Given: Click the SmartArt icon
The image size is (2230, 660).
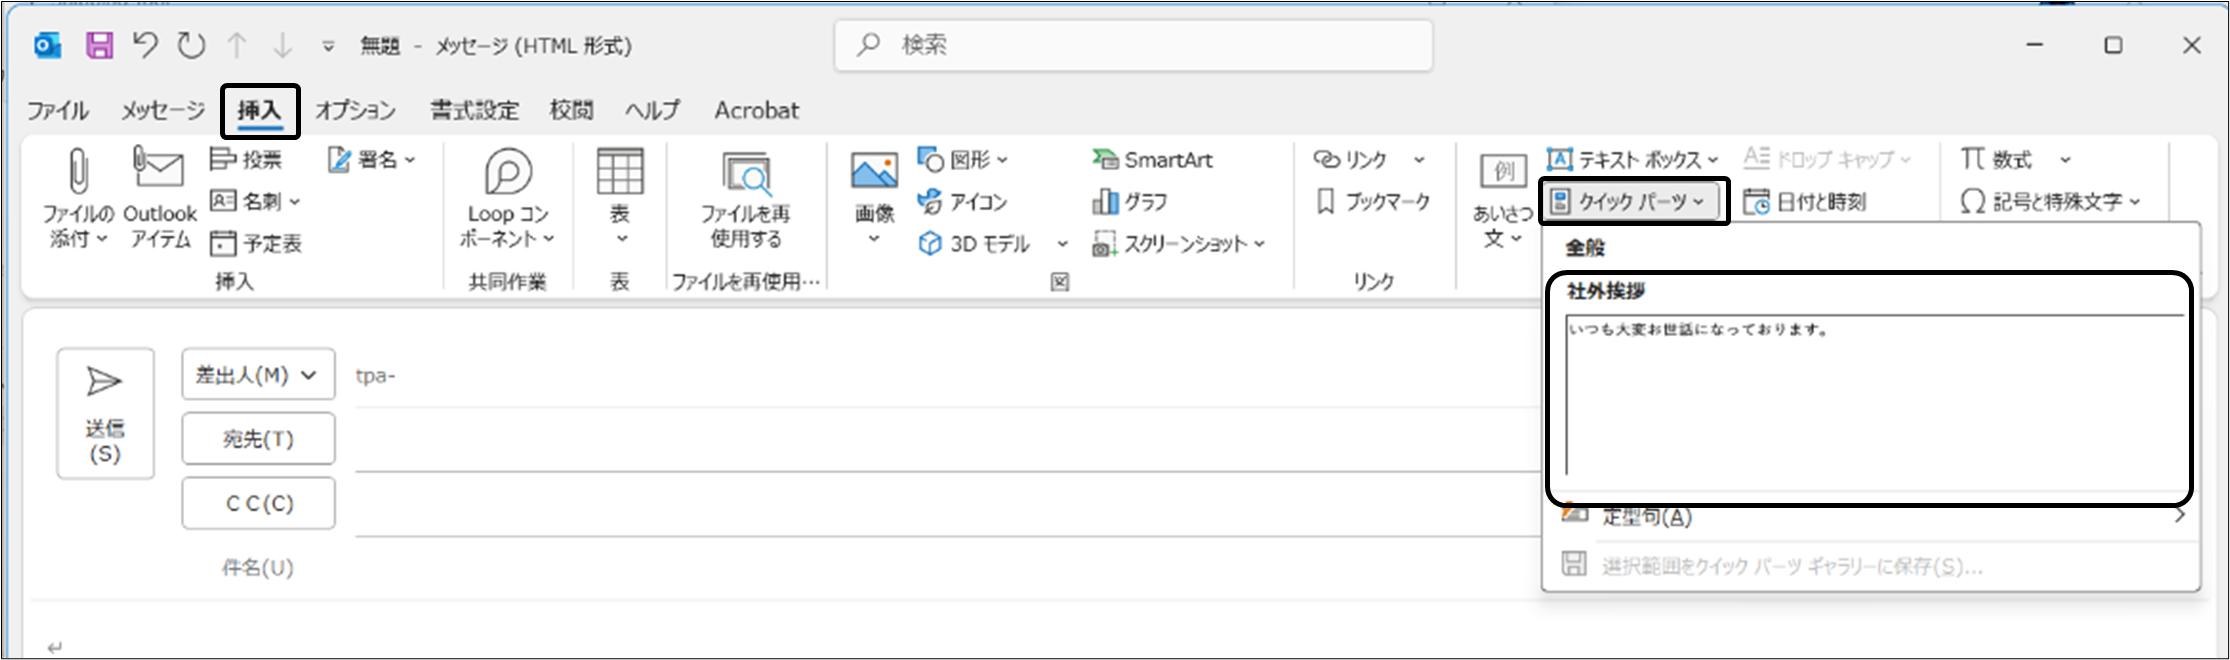Looking at the screenshot, I should pos(1105,160).
